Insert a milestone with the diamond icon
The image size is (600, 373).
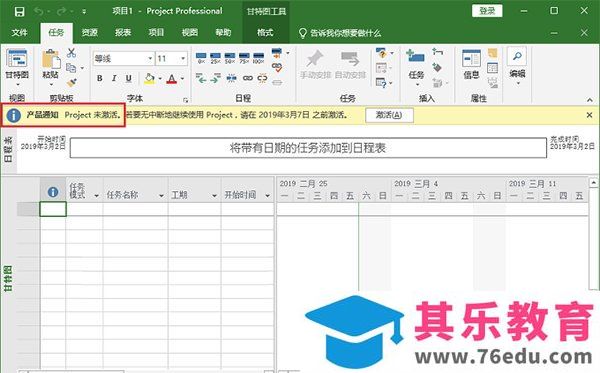[x=437, y=68]
